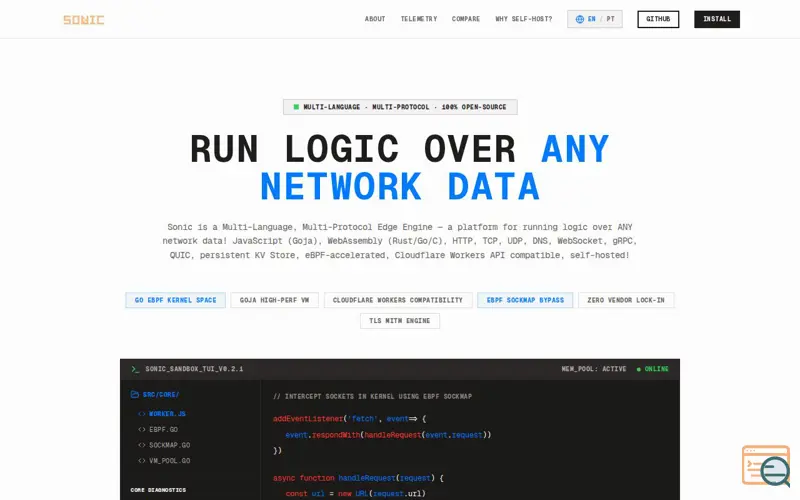Select the Go eBPF Kernel Space tag
This screenshot has width=800, height=500.
[176, 300]
